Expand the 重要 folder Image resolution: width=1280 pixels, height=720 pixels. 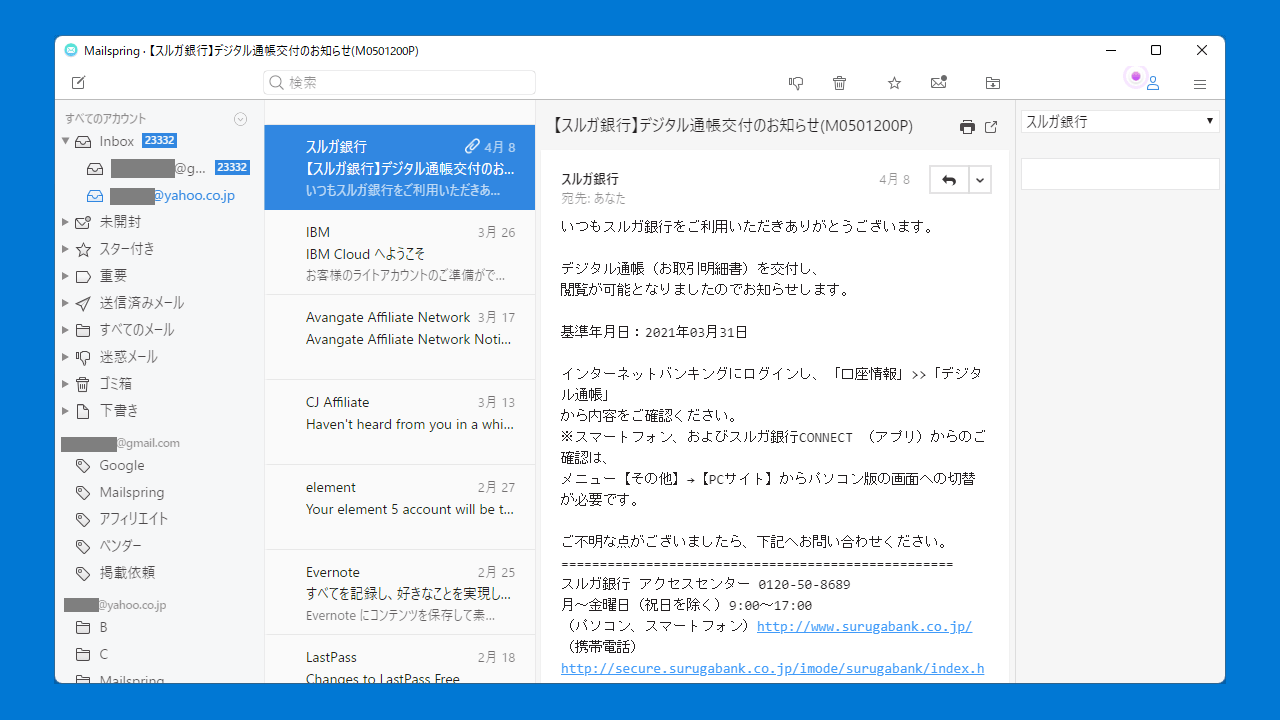[66, 276]
